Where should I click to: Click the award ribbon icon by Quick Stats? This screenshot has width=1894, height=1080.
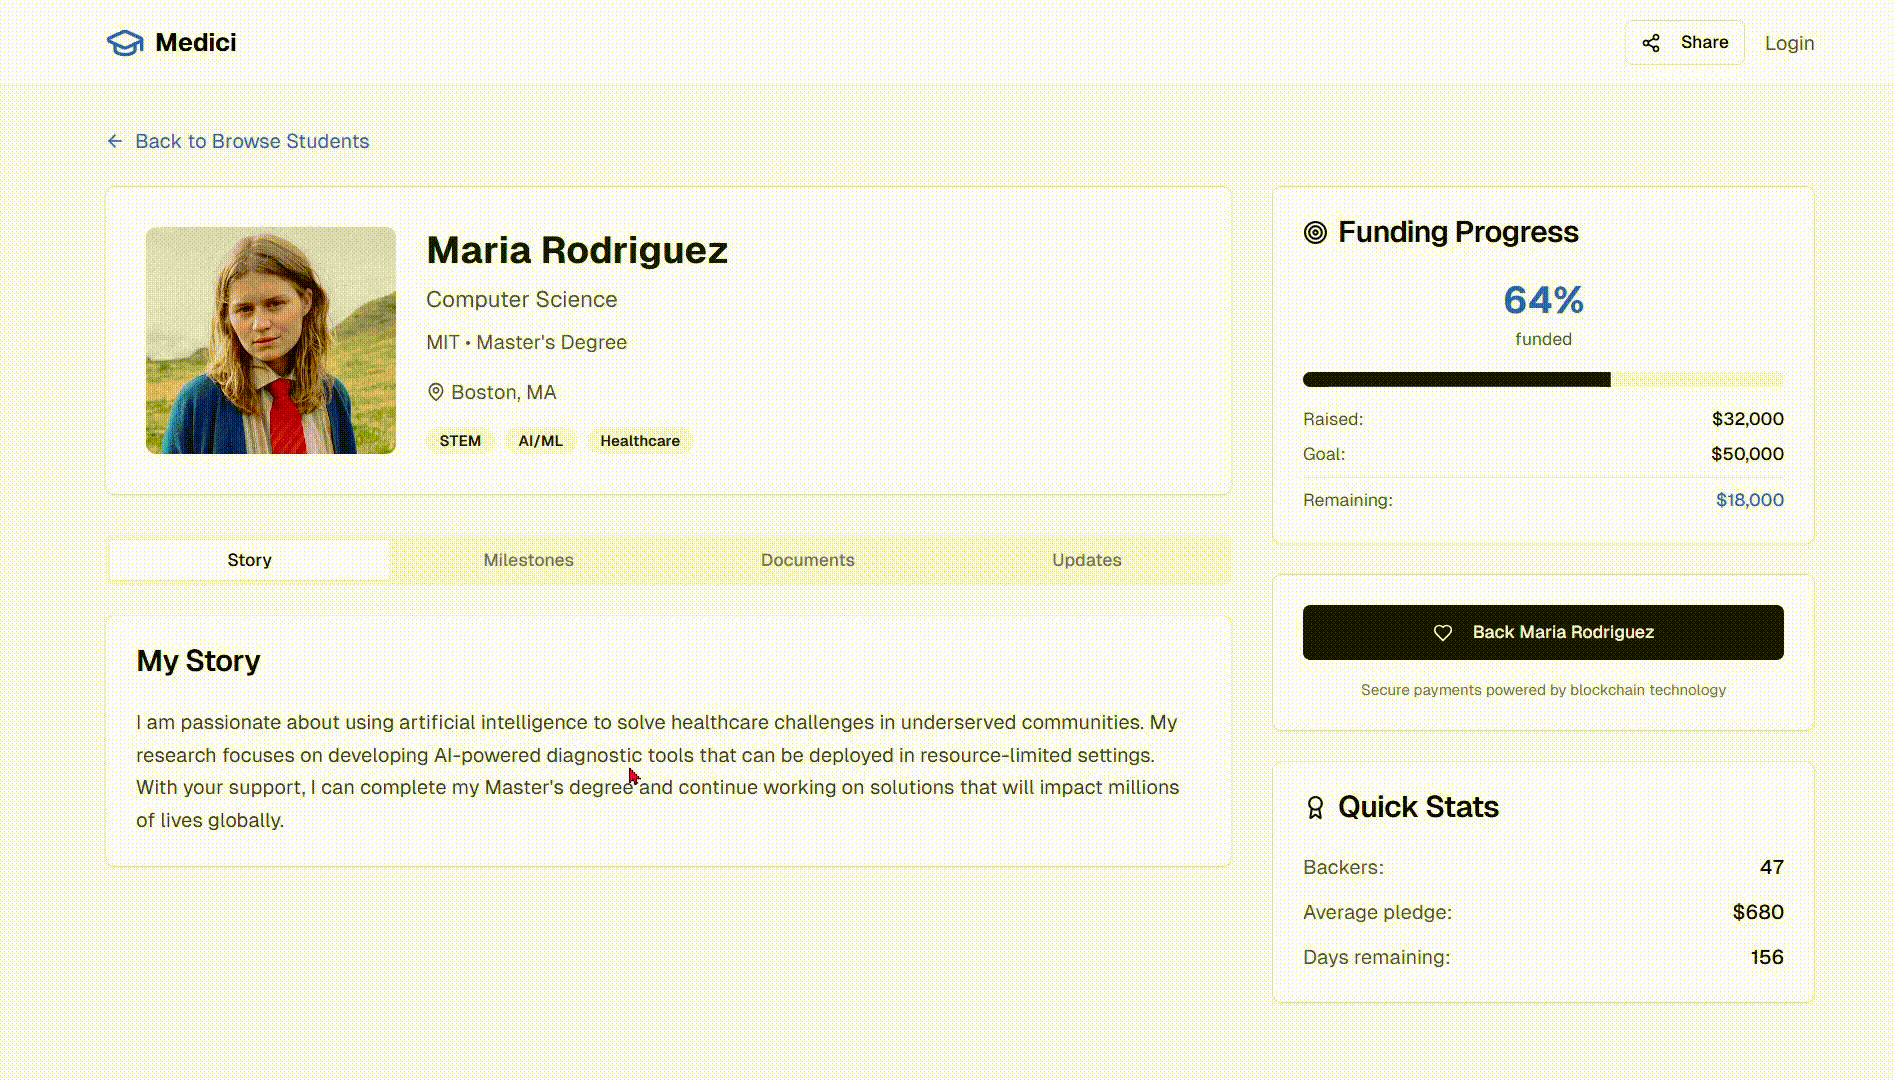[x=1315, y=807]
